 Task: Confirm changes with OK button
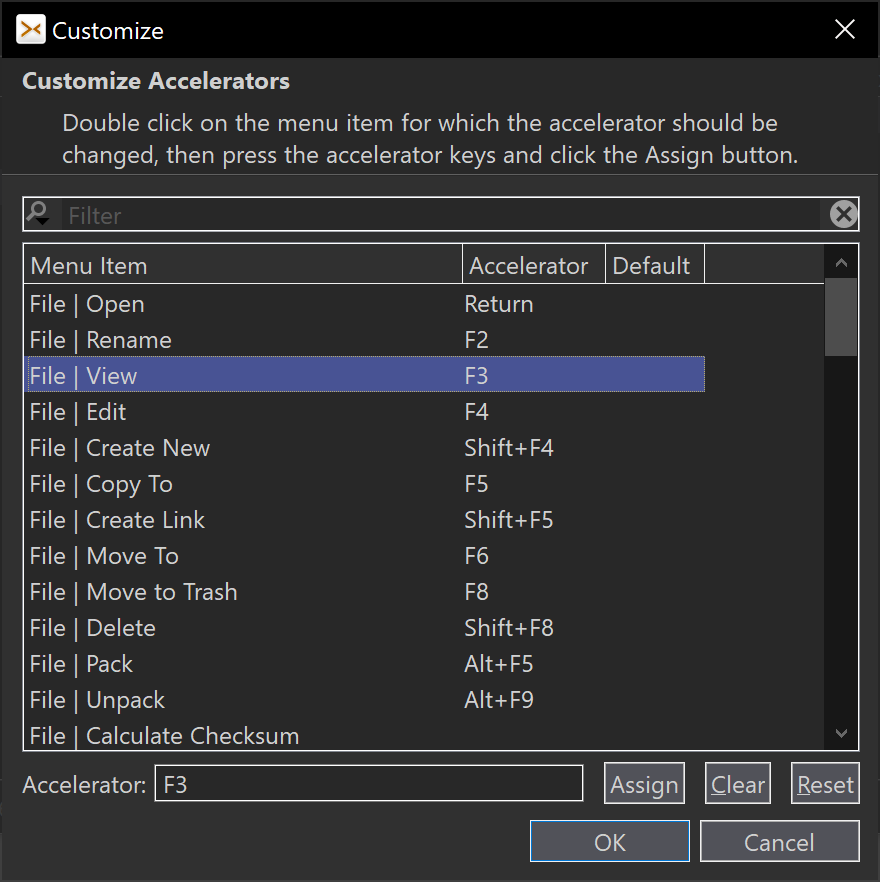(609, 842)
